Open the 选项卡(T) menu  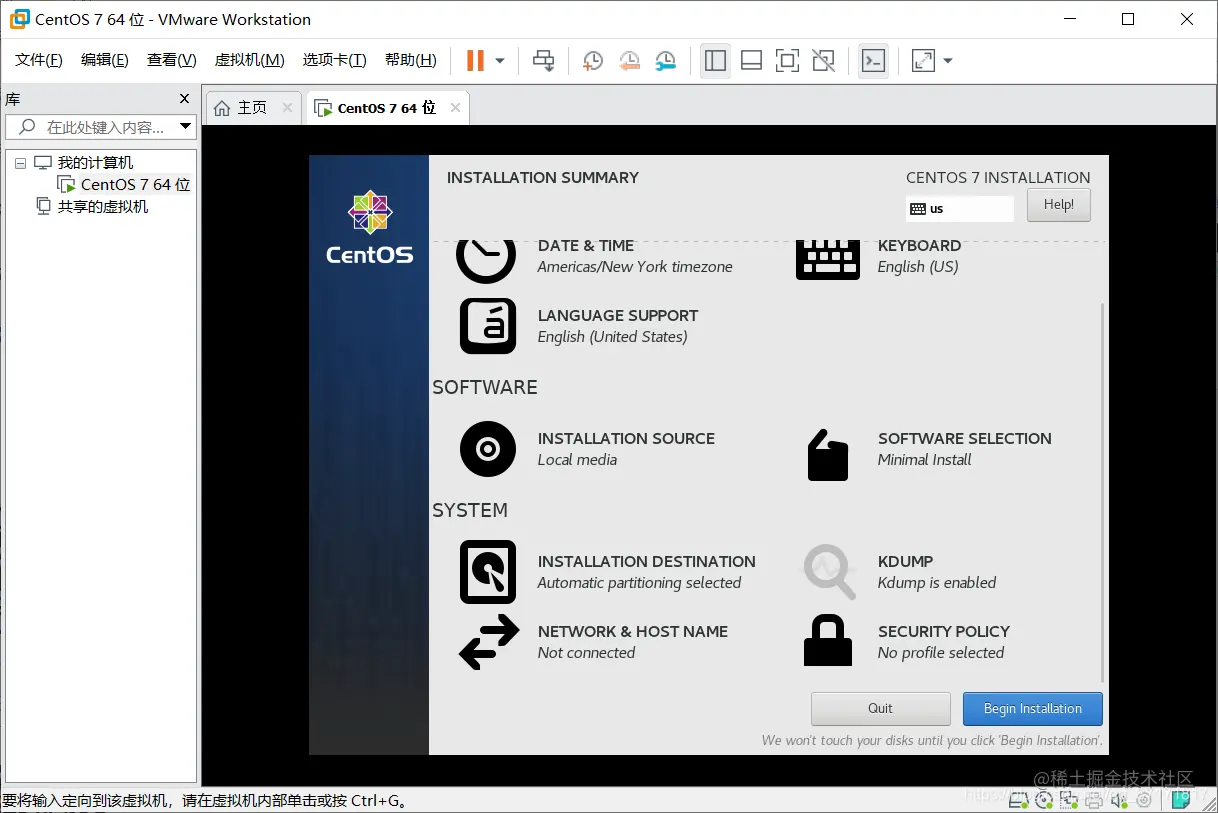[x=334, y=60]
